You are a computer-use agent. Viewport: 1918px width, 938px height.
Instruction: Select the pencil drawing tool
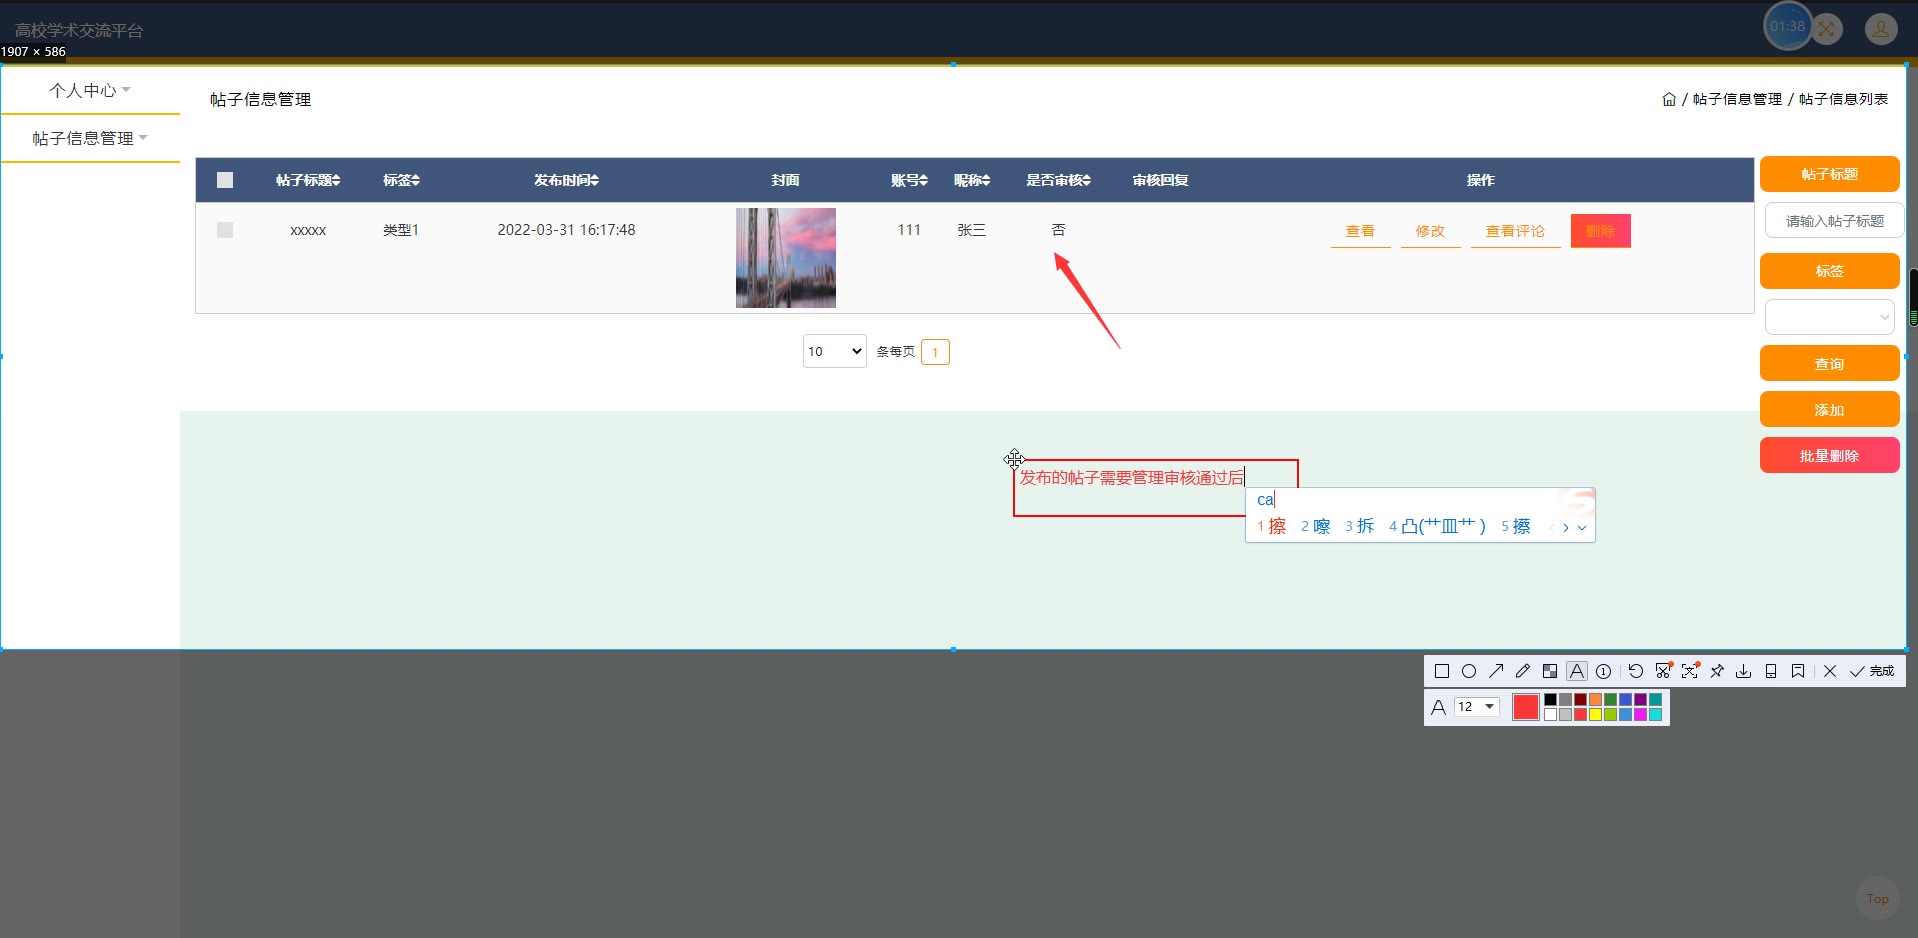pos(1523,671)
